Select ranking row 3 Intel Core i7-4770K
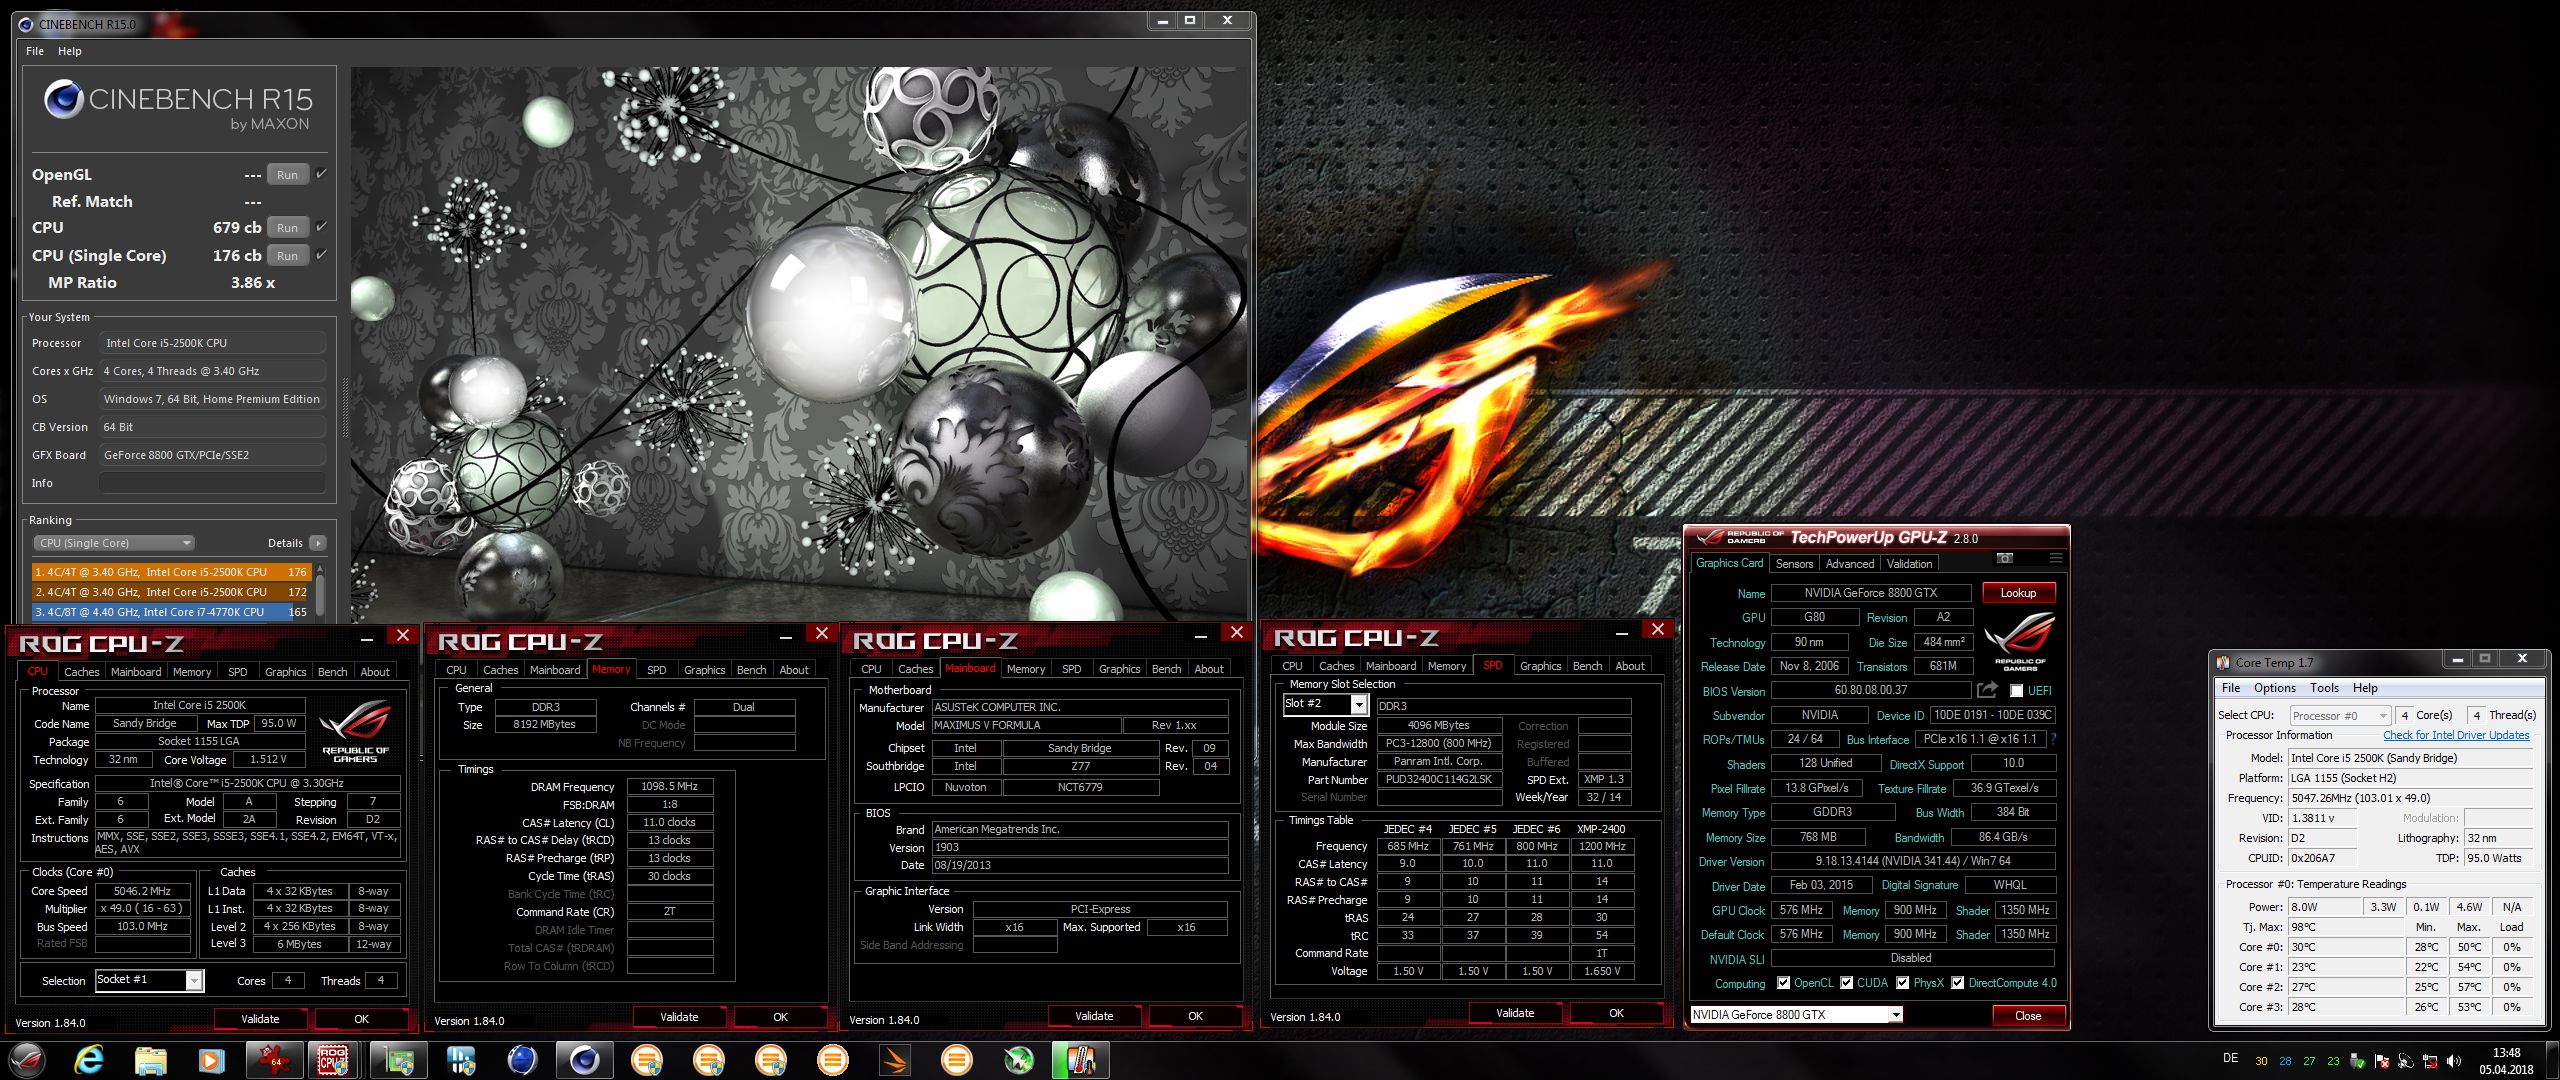The image size is (2560, 1080). [x=172, y=611]
